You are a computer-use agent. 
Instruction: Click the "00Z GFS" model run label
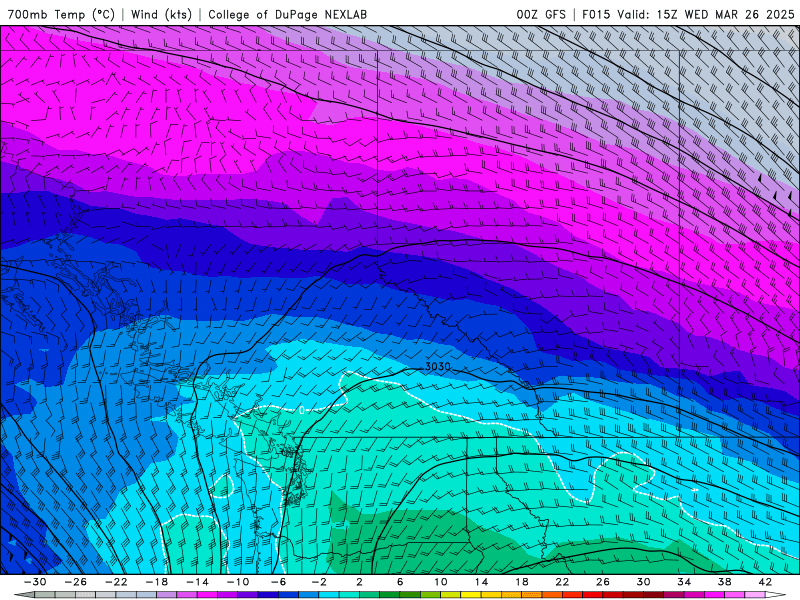coord(541,15)
